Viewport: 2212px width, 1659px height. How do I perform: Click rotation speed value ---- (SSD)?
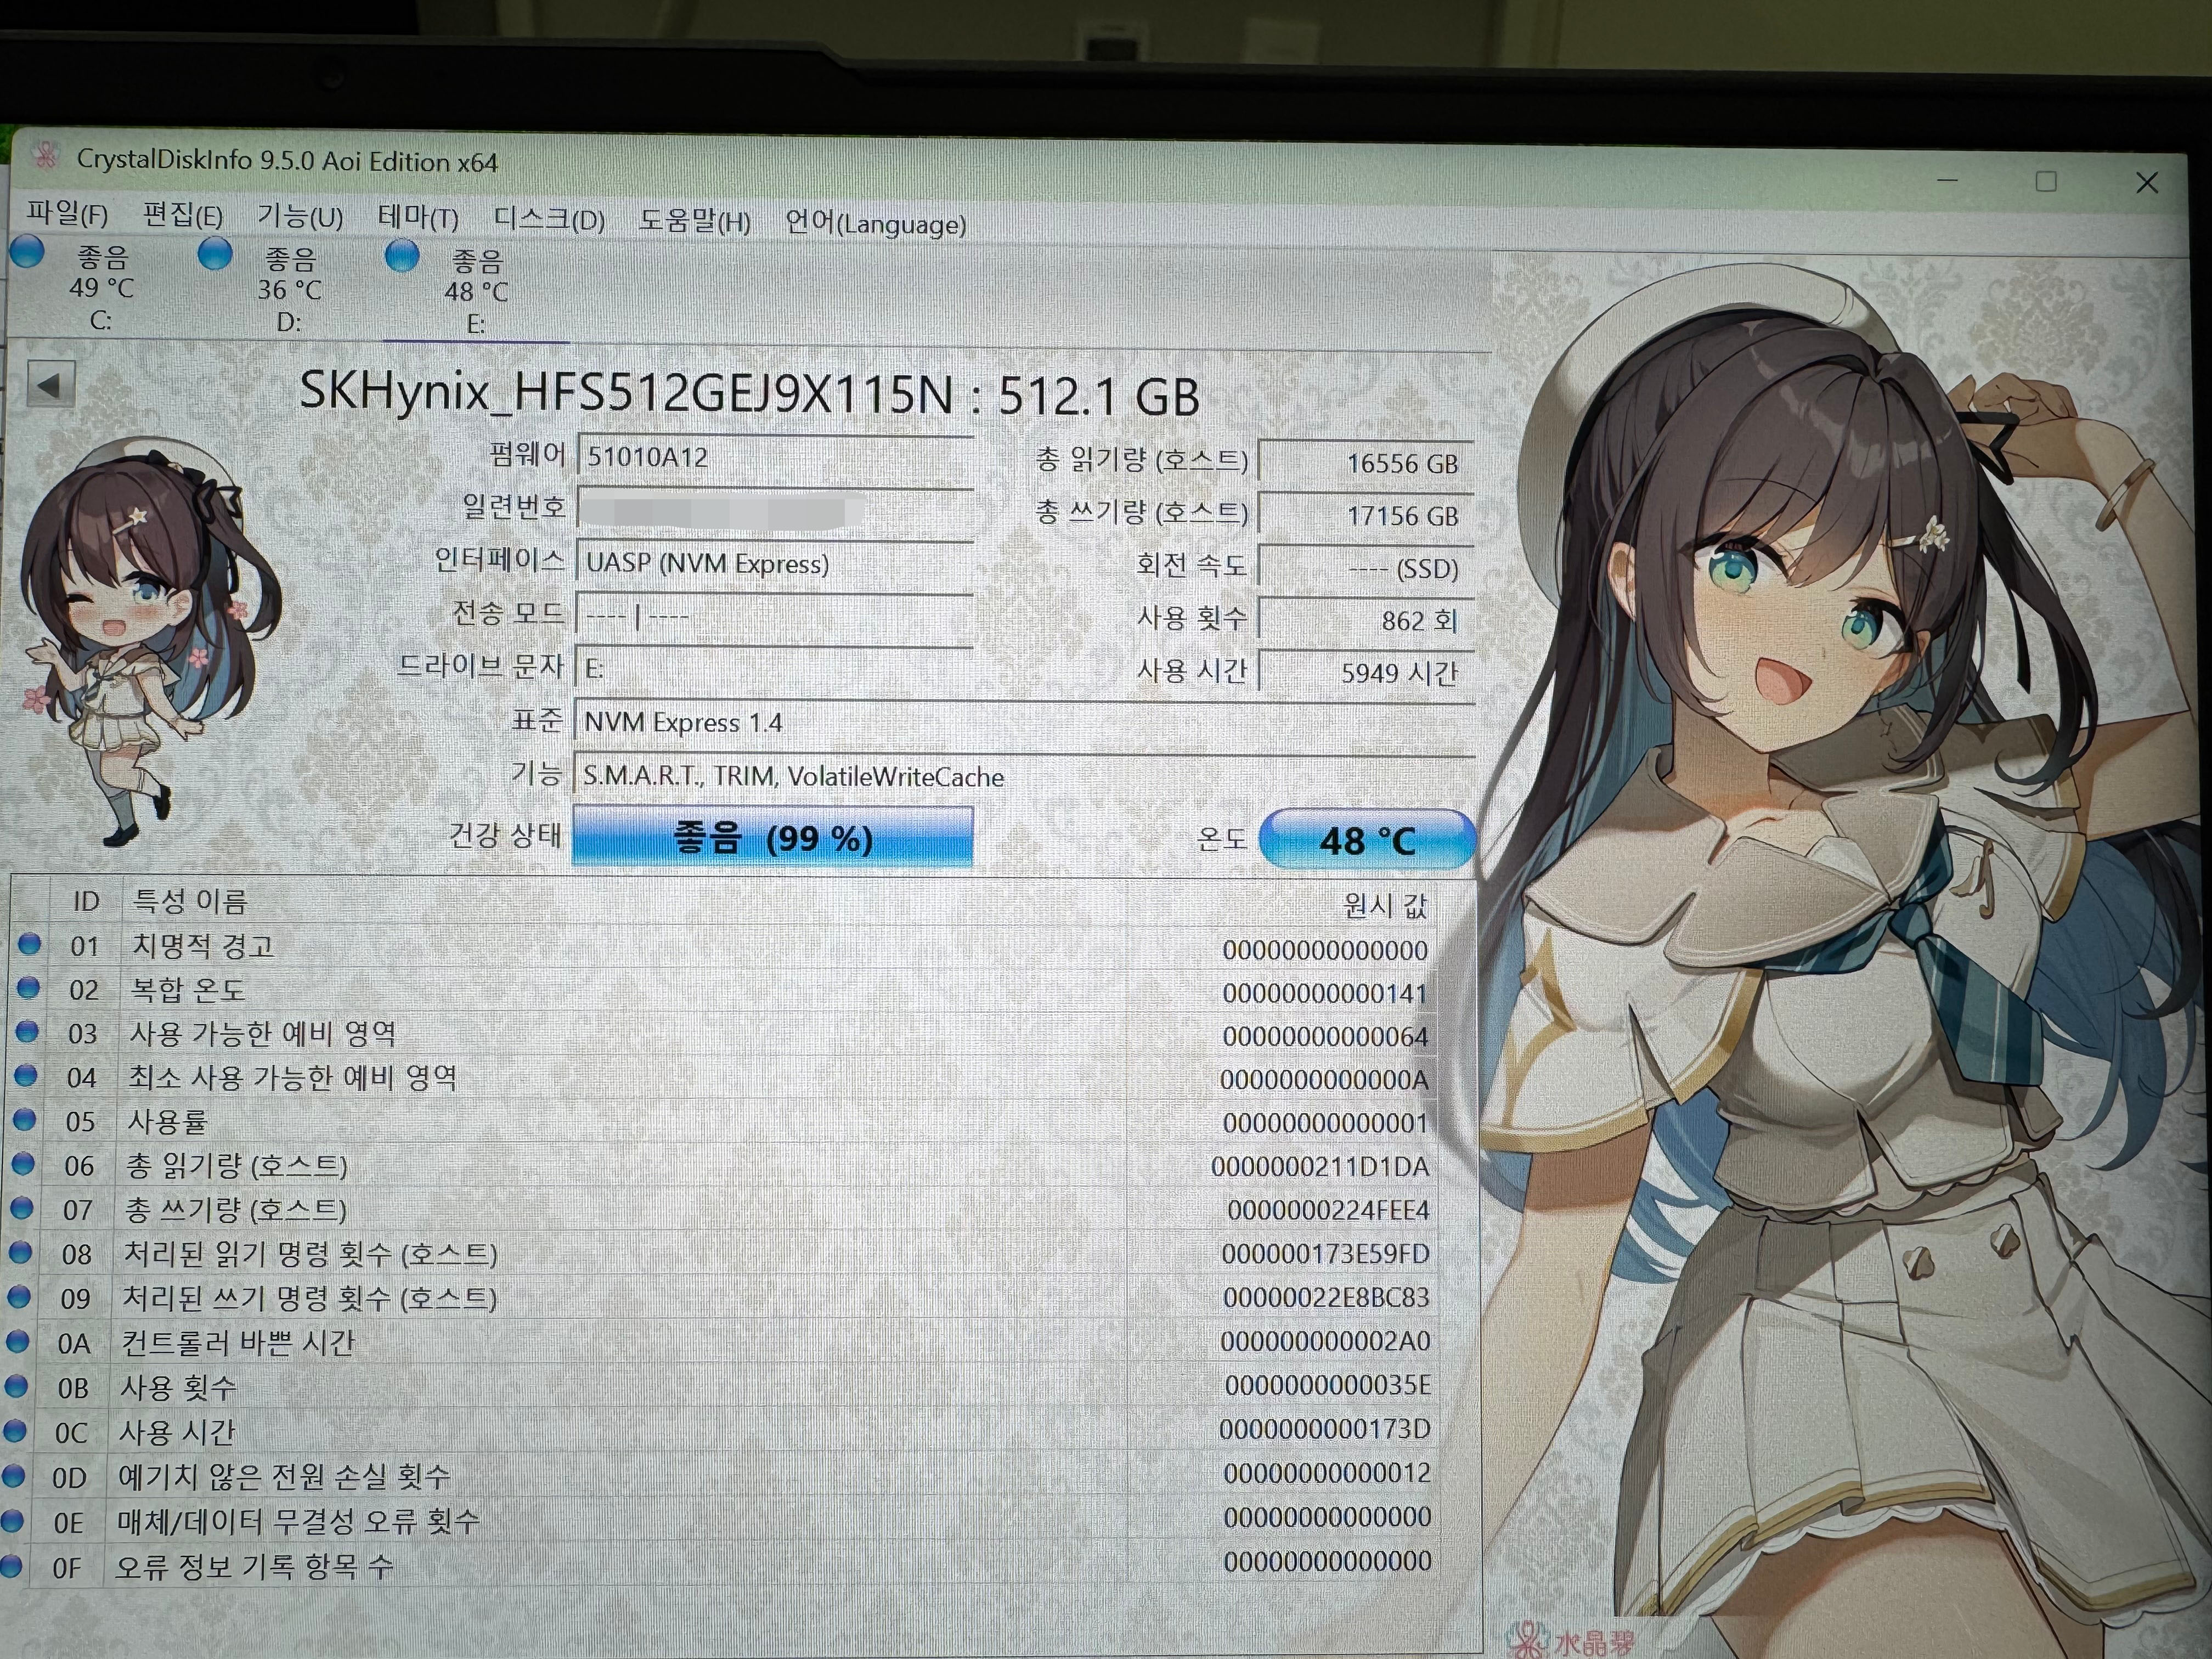1366,568
